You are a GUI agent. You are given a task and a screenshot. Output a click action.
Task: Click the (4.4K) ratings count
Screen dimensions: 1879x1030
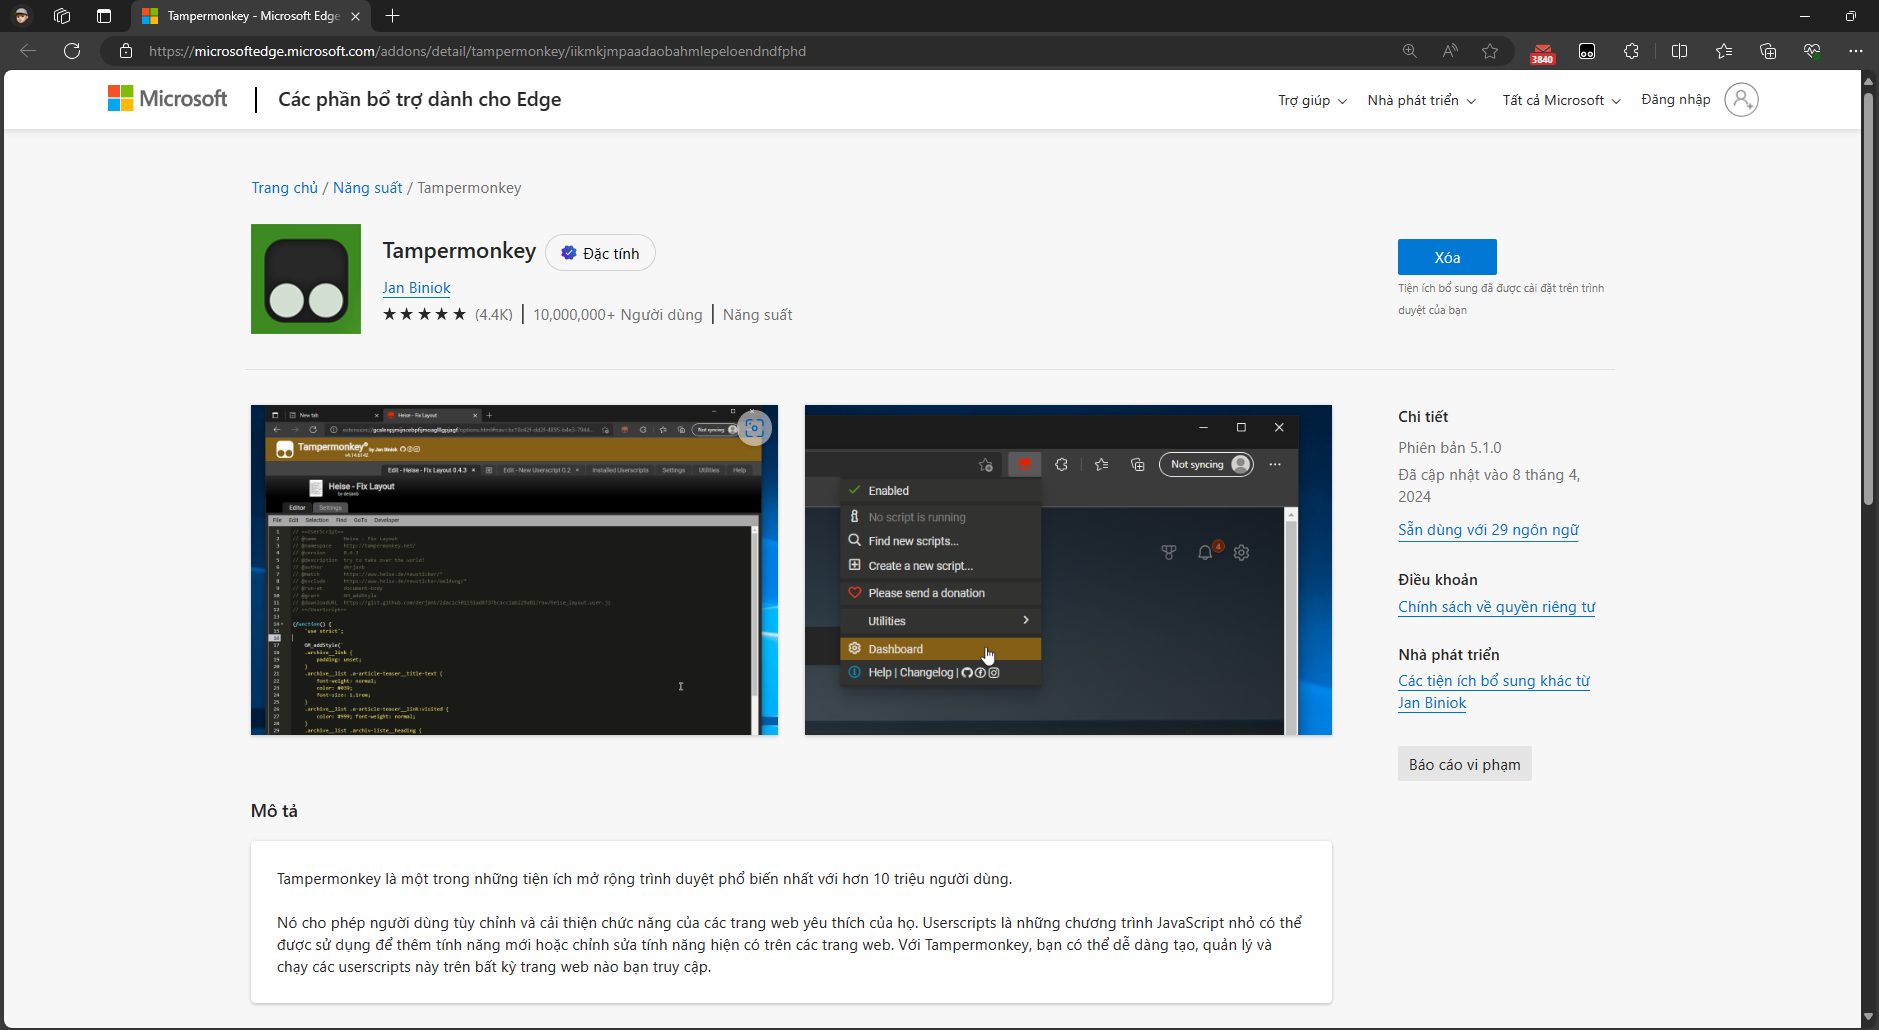(494, 315)
